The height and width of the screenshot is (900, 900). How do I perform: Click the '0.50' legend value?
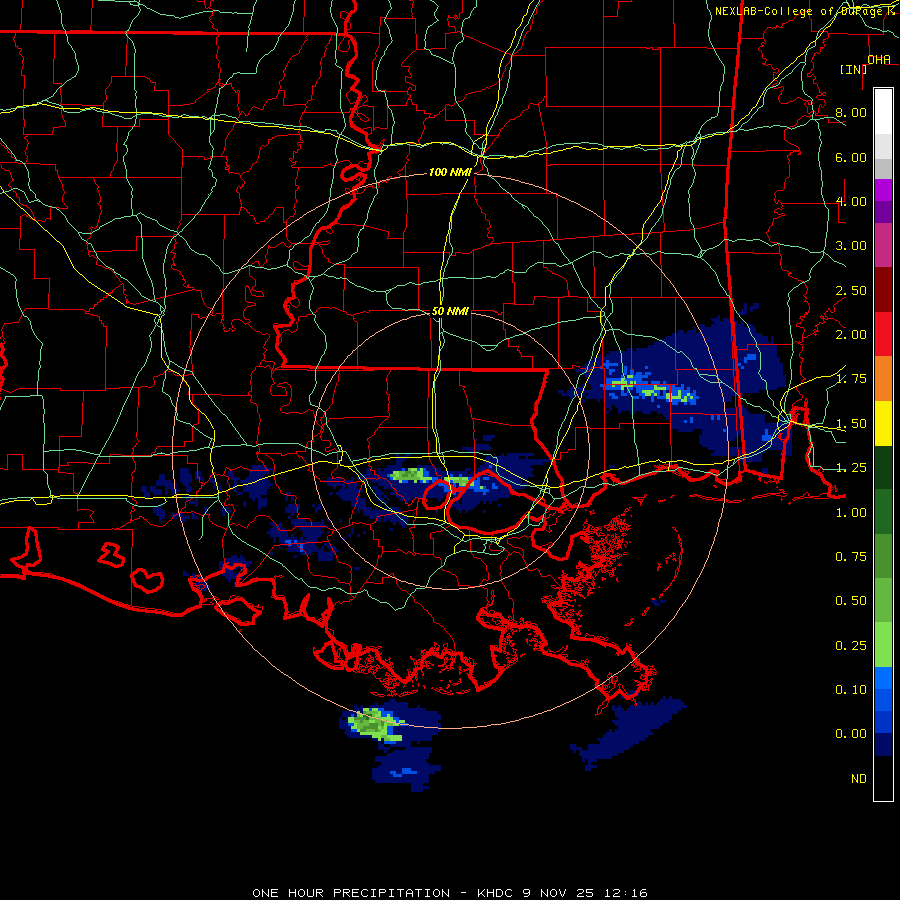click(x=851, y=601)
